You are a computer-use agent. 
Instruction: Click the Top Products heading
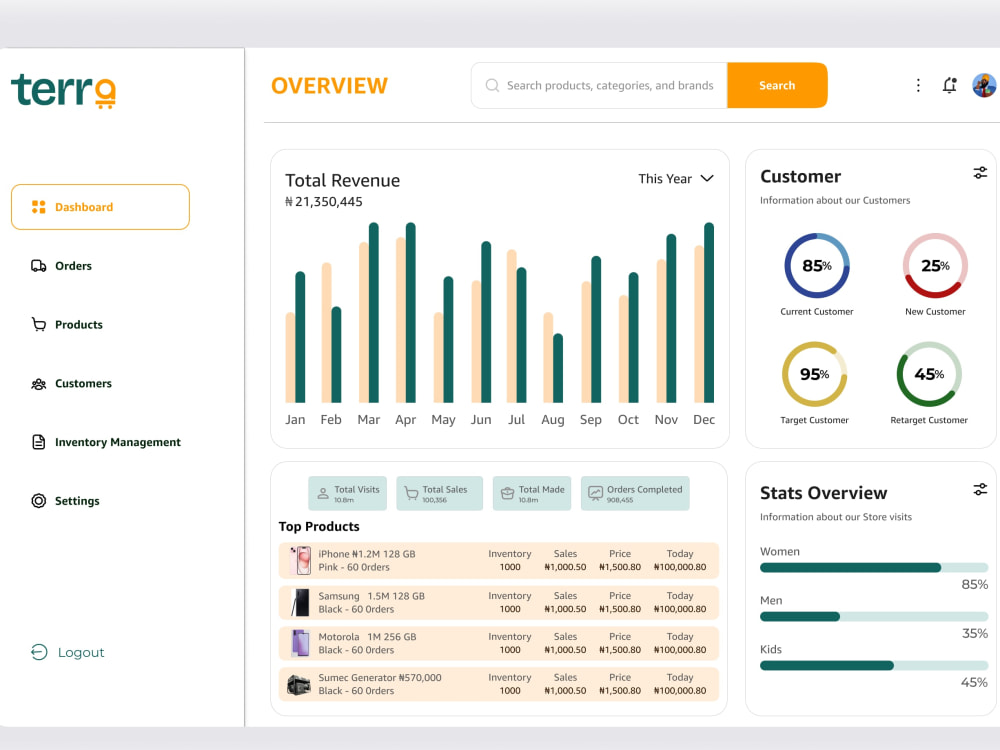pyautogui.click(x=319, y=526)
